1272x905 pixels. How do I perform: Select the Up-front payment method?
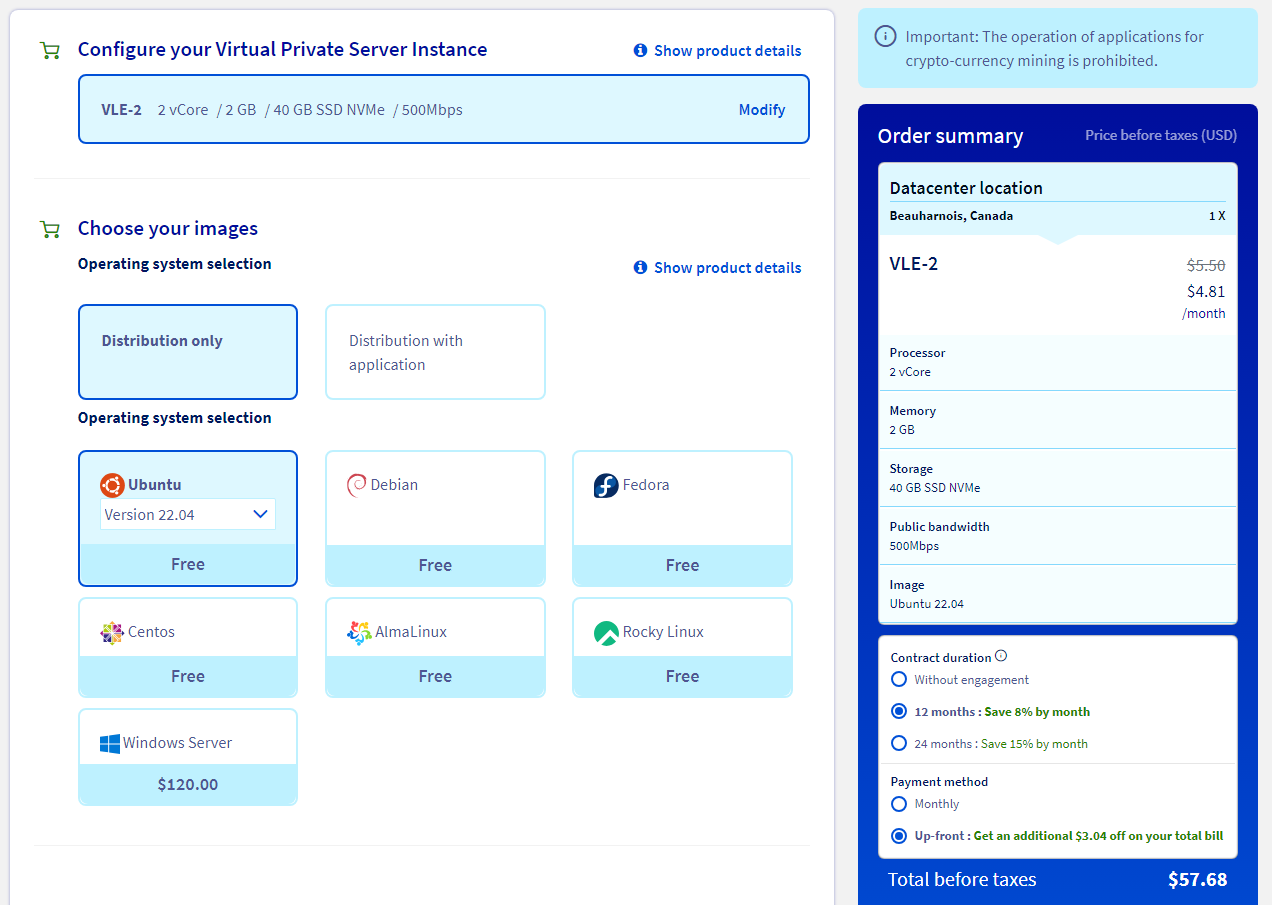tap(899, 836)
